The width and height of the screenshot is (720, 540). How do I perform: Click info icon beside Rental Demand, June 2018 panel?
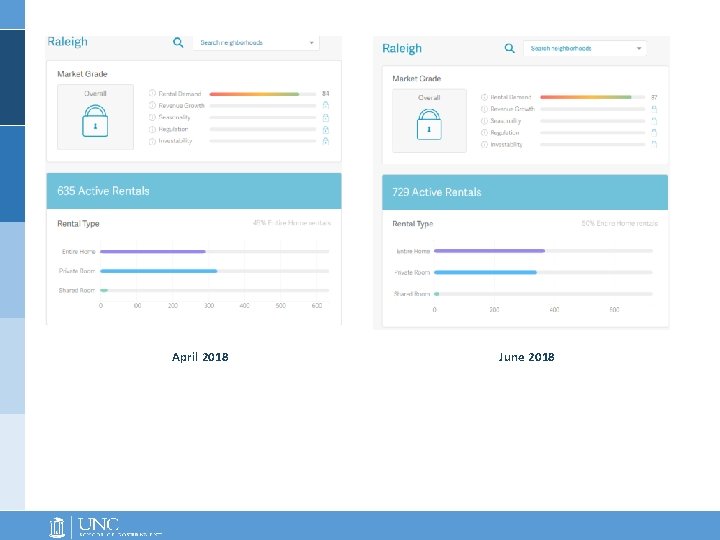(484, 97)
